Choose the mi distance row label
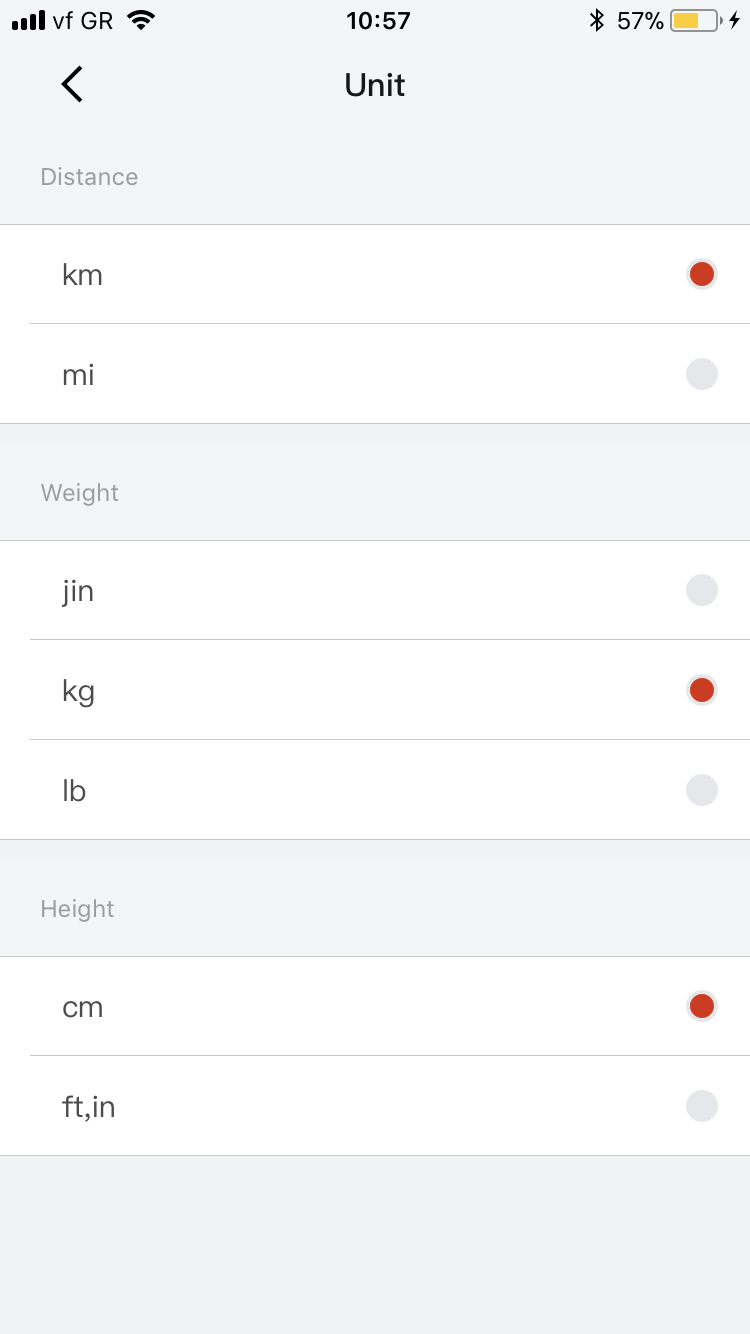 pos(78,375)
